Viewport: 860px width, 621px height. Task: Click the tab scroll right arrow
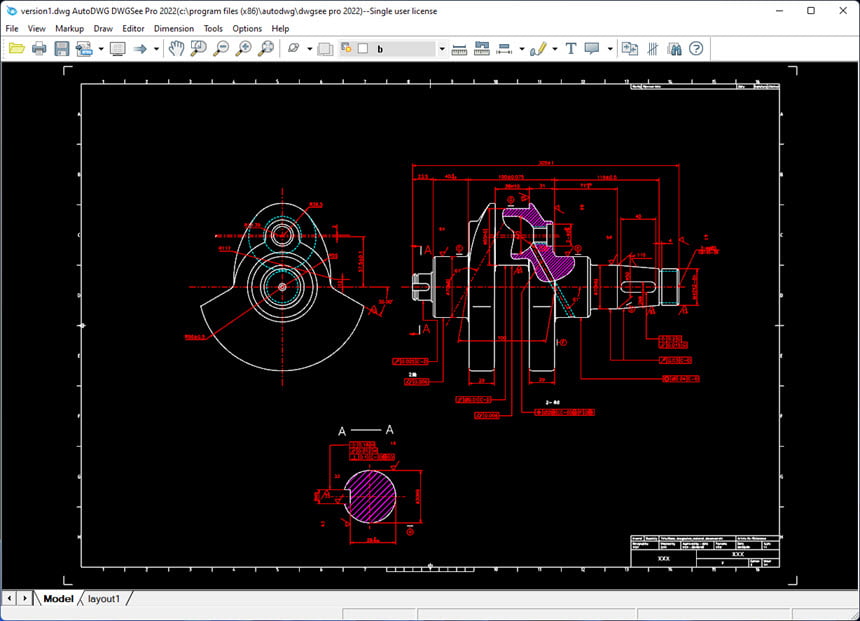[25, 598]
